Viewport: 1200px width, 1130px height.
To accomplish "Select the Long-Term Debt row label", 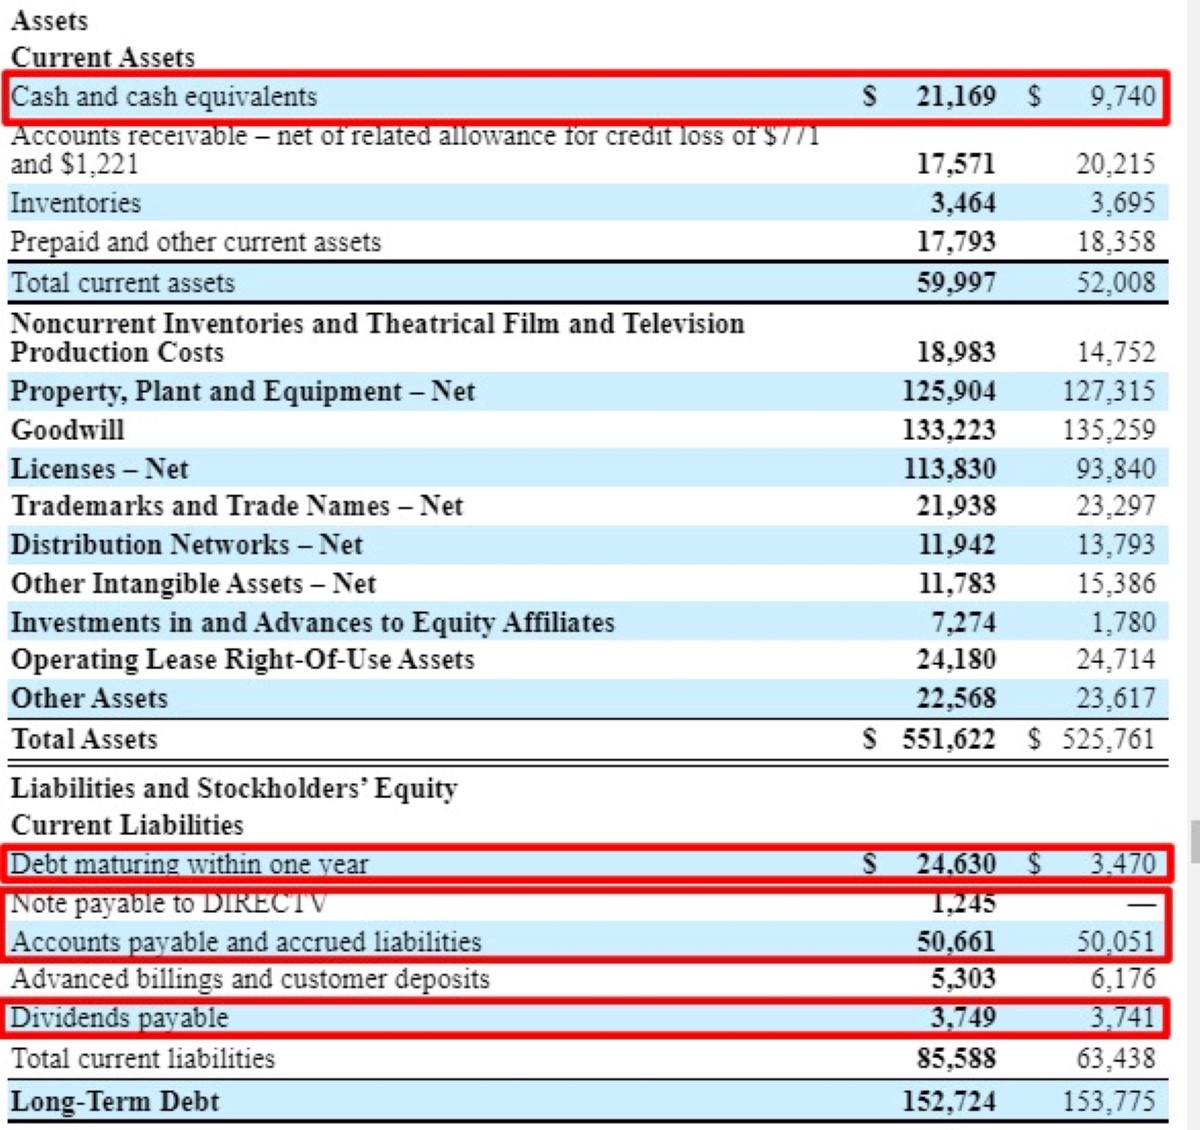I will pyautogui.click(x=115, y=1102).
